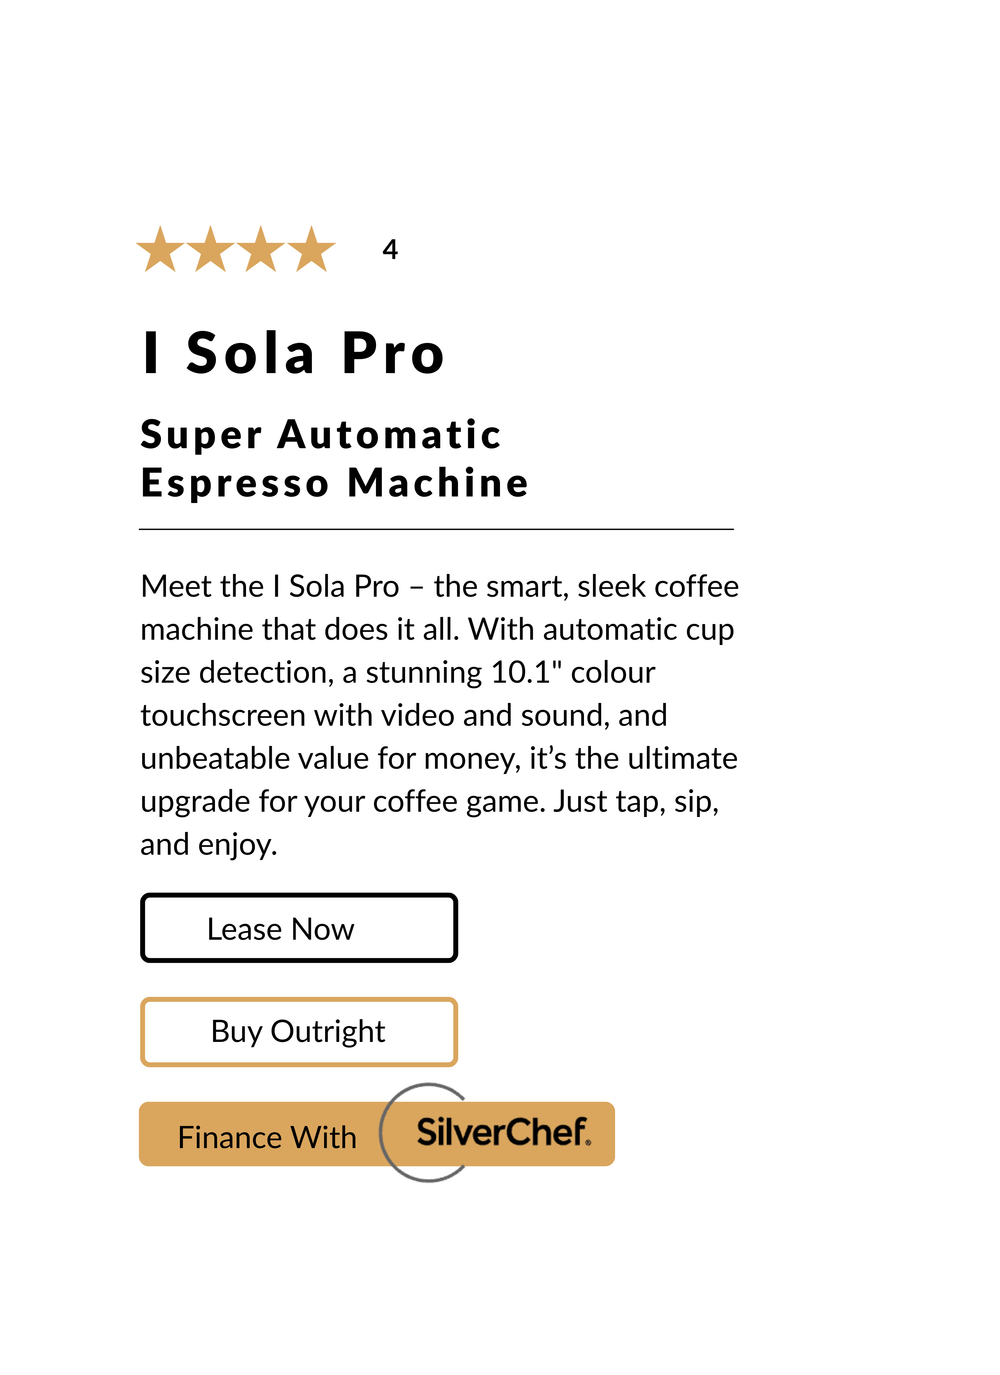This screenshot has height=1375, width=1000.
Task: Click the third gold rating star
Action: (261, 250)
